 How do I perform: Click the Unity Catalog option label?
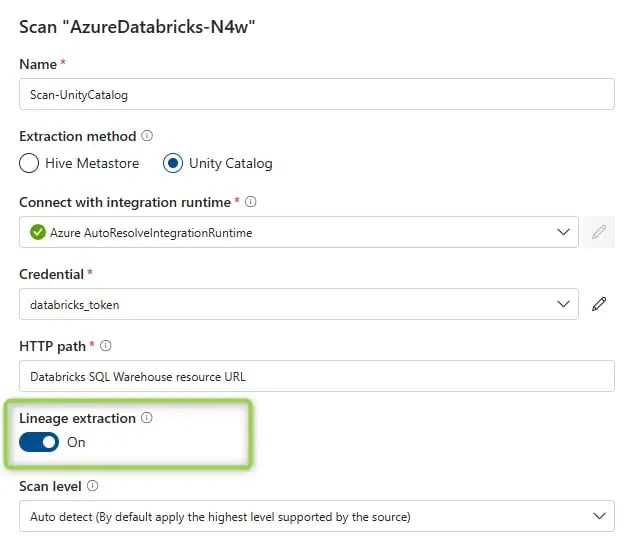pos(230,163)
